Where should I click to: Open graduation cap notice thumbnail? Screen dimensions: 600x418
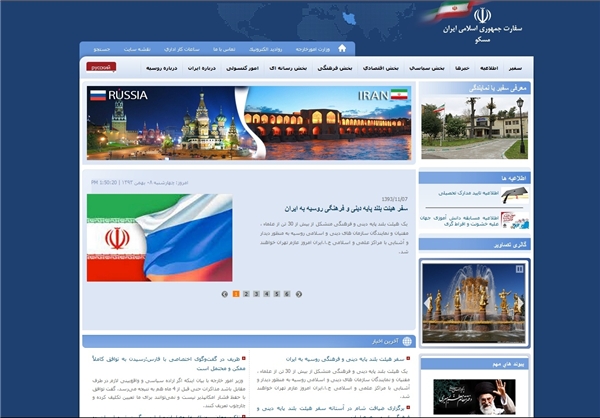click(x=515, y=195)
